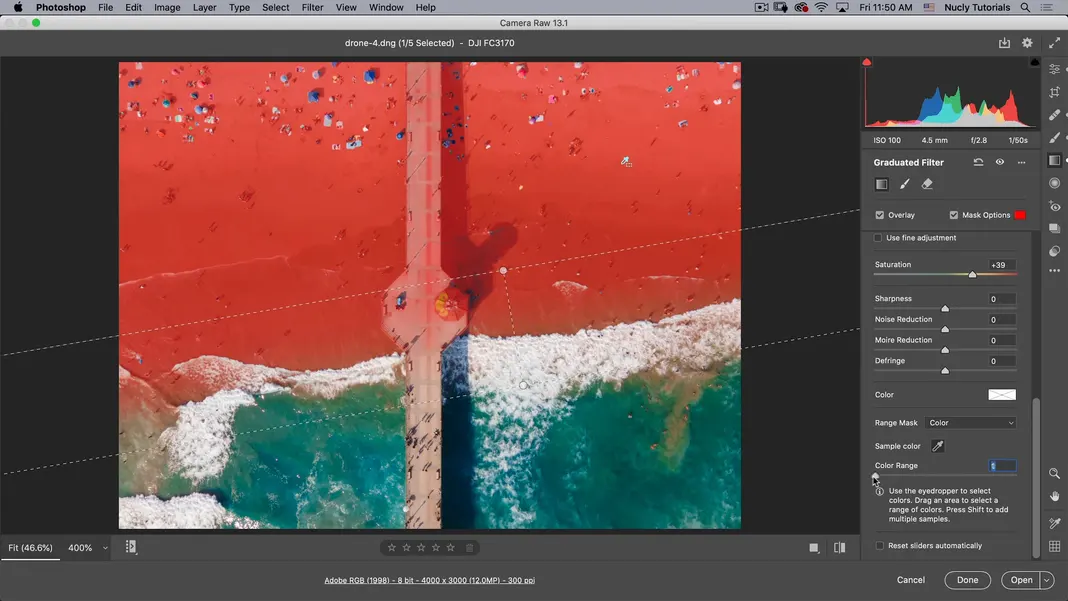Image resolution: width=1068 pixels, height=601 pixels.
Task: Click the Open button
Action: (x=1021, y=581)
